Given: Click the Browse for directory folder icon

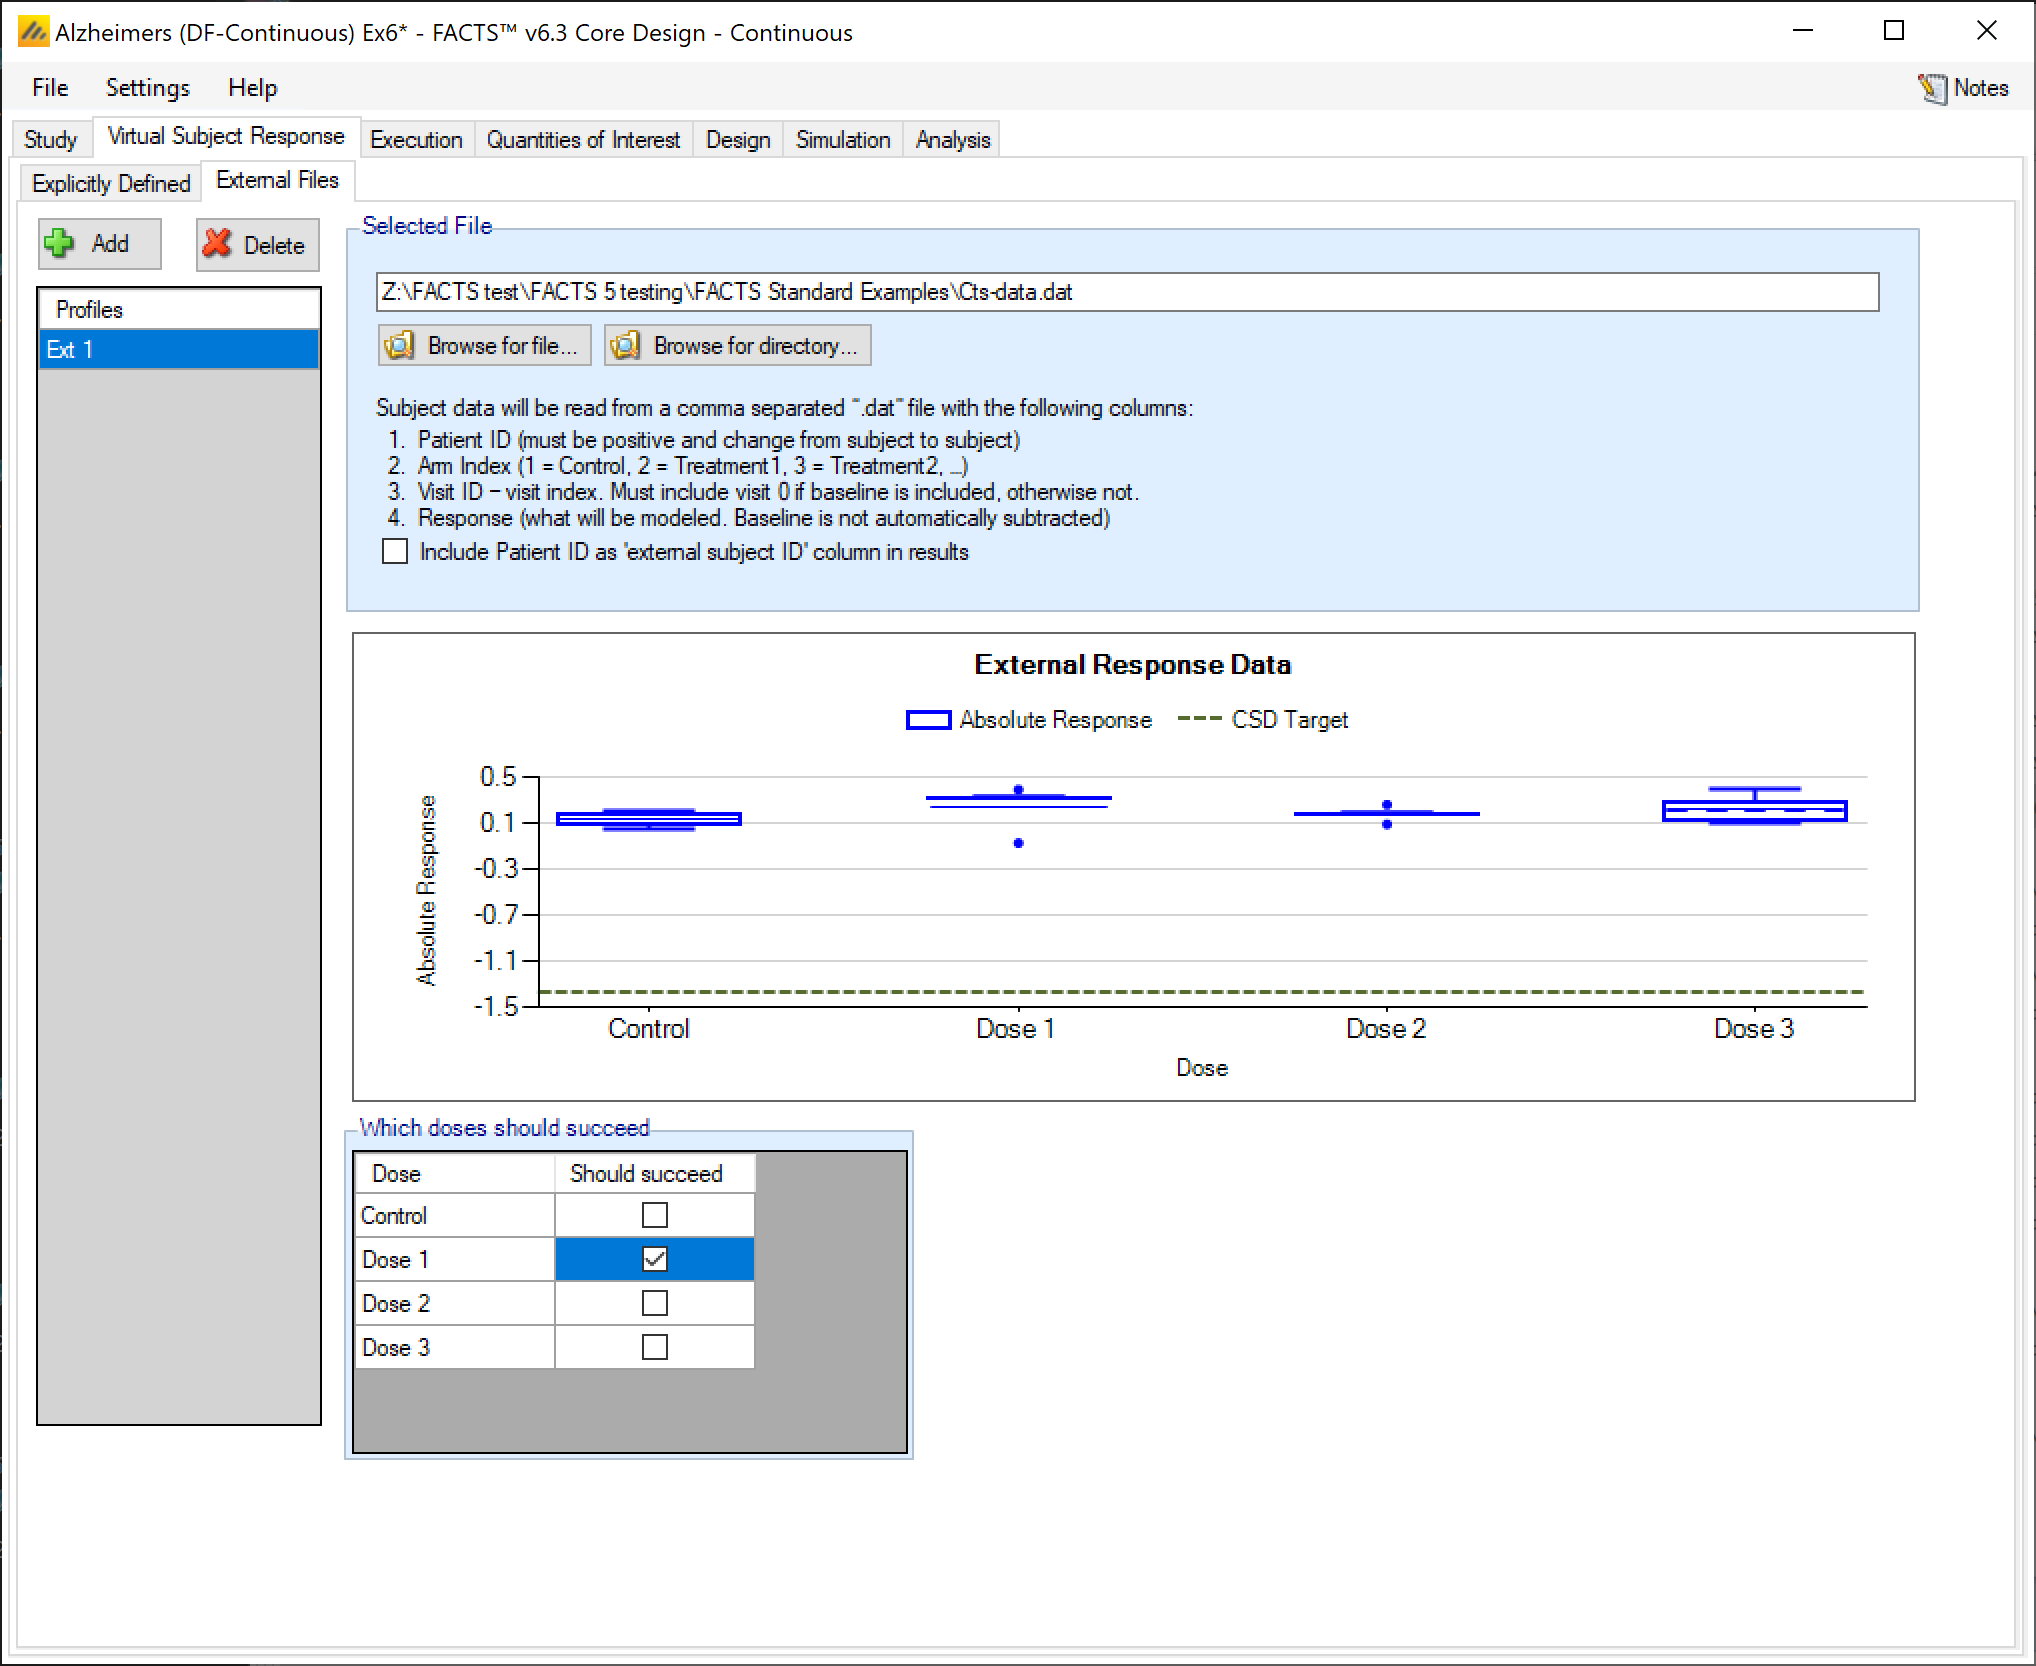Looking at the screenshot, I should pos(625,346).
